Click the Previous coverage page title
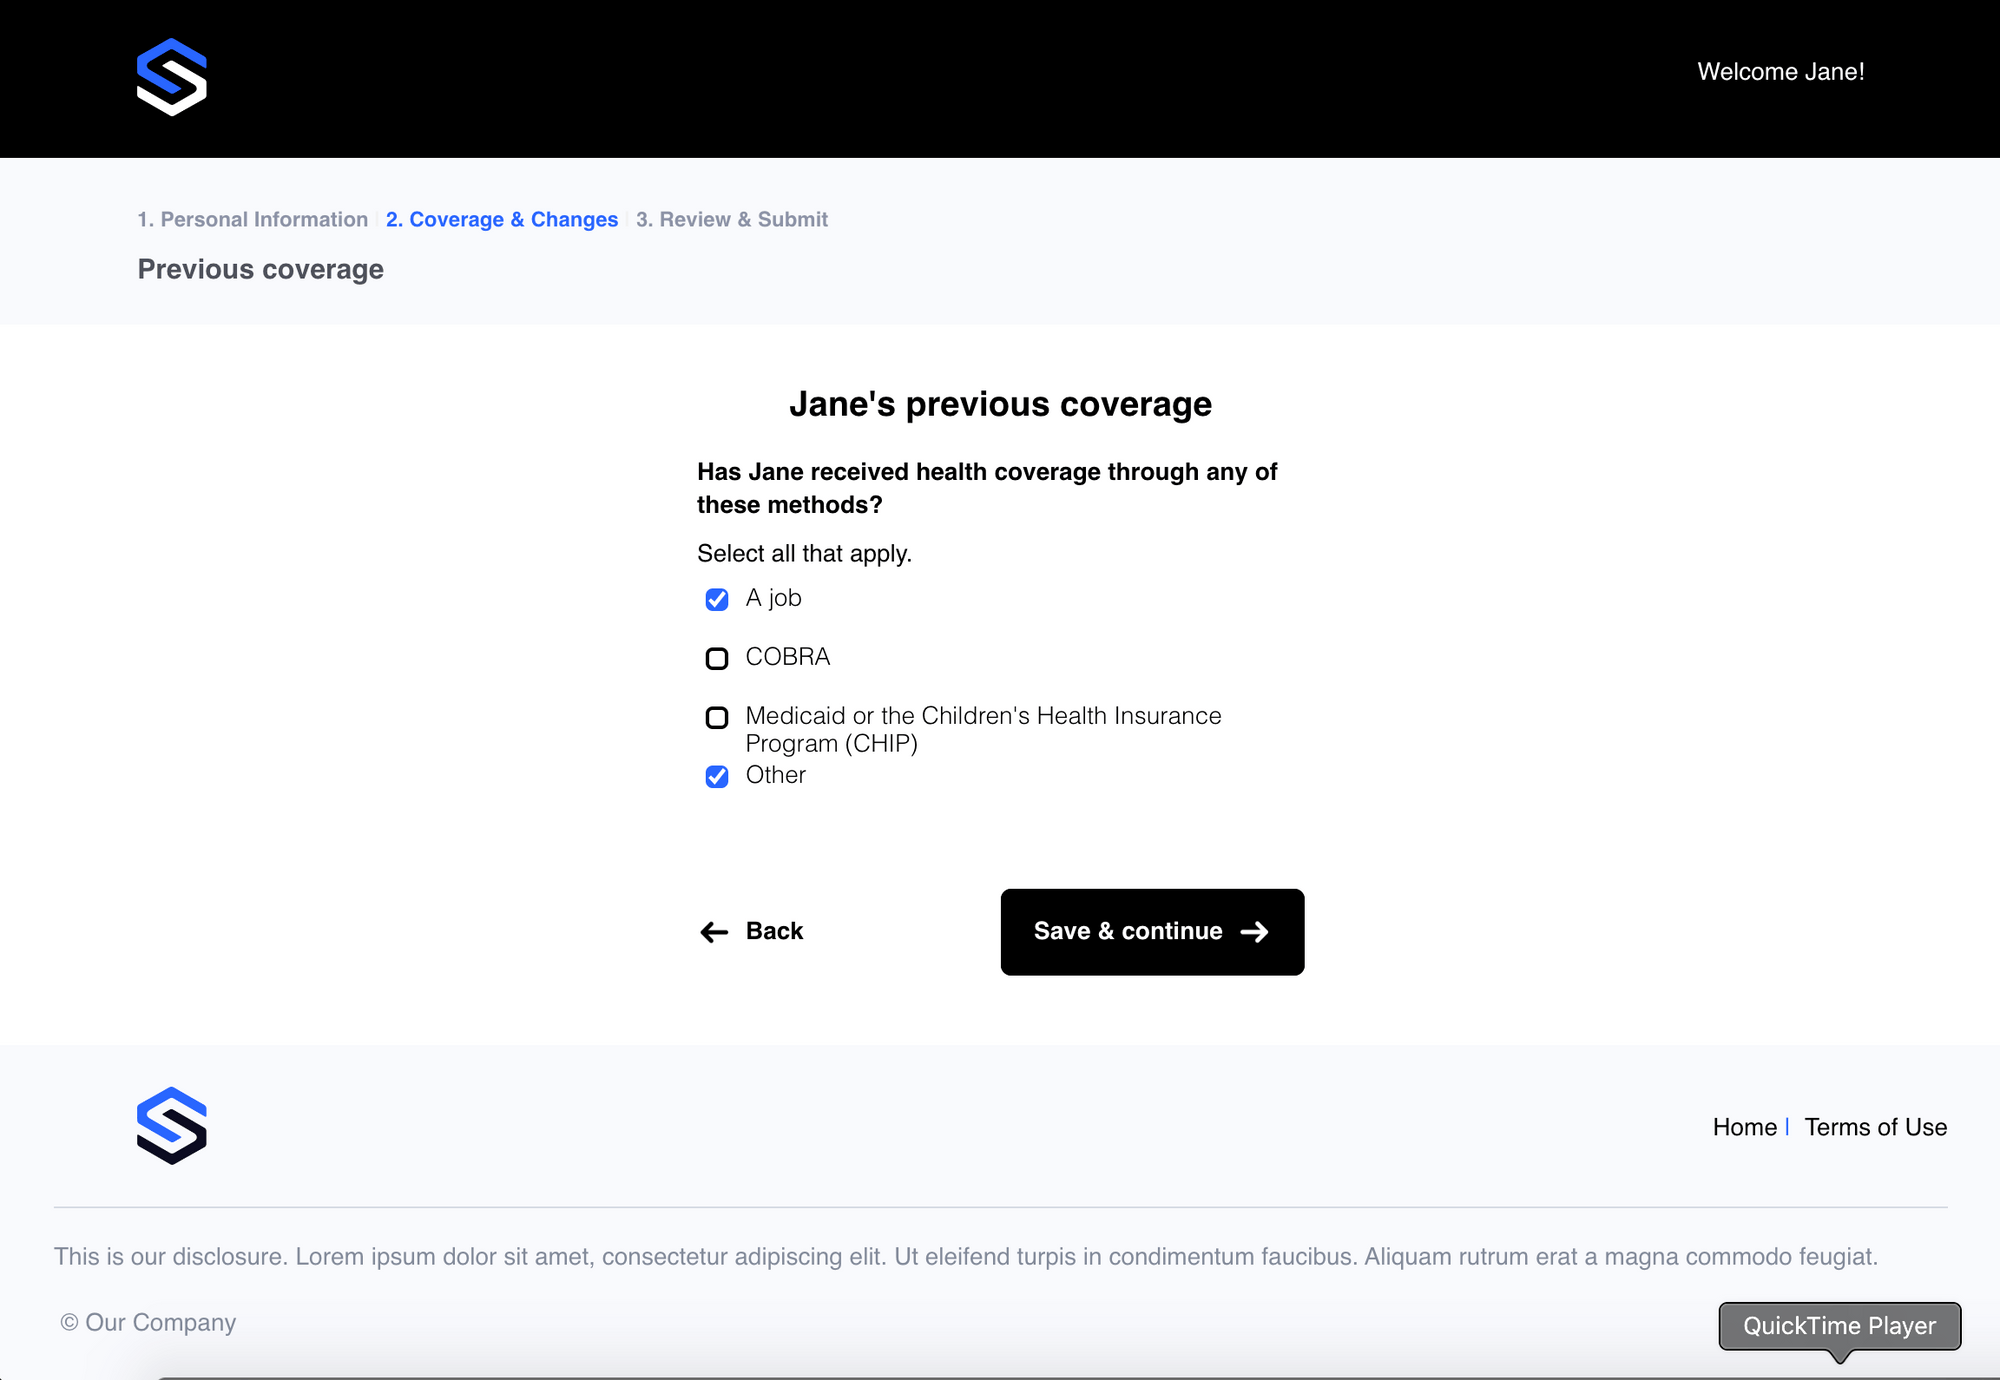The image size is (2000, 1380). 259,269
